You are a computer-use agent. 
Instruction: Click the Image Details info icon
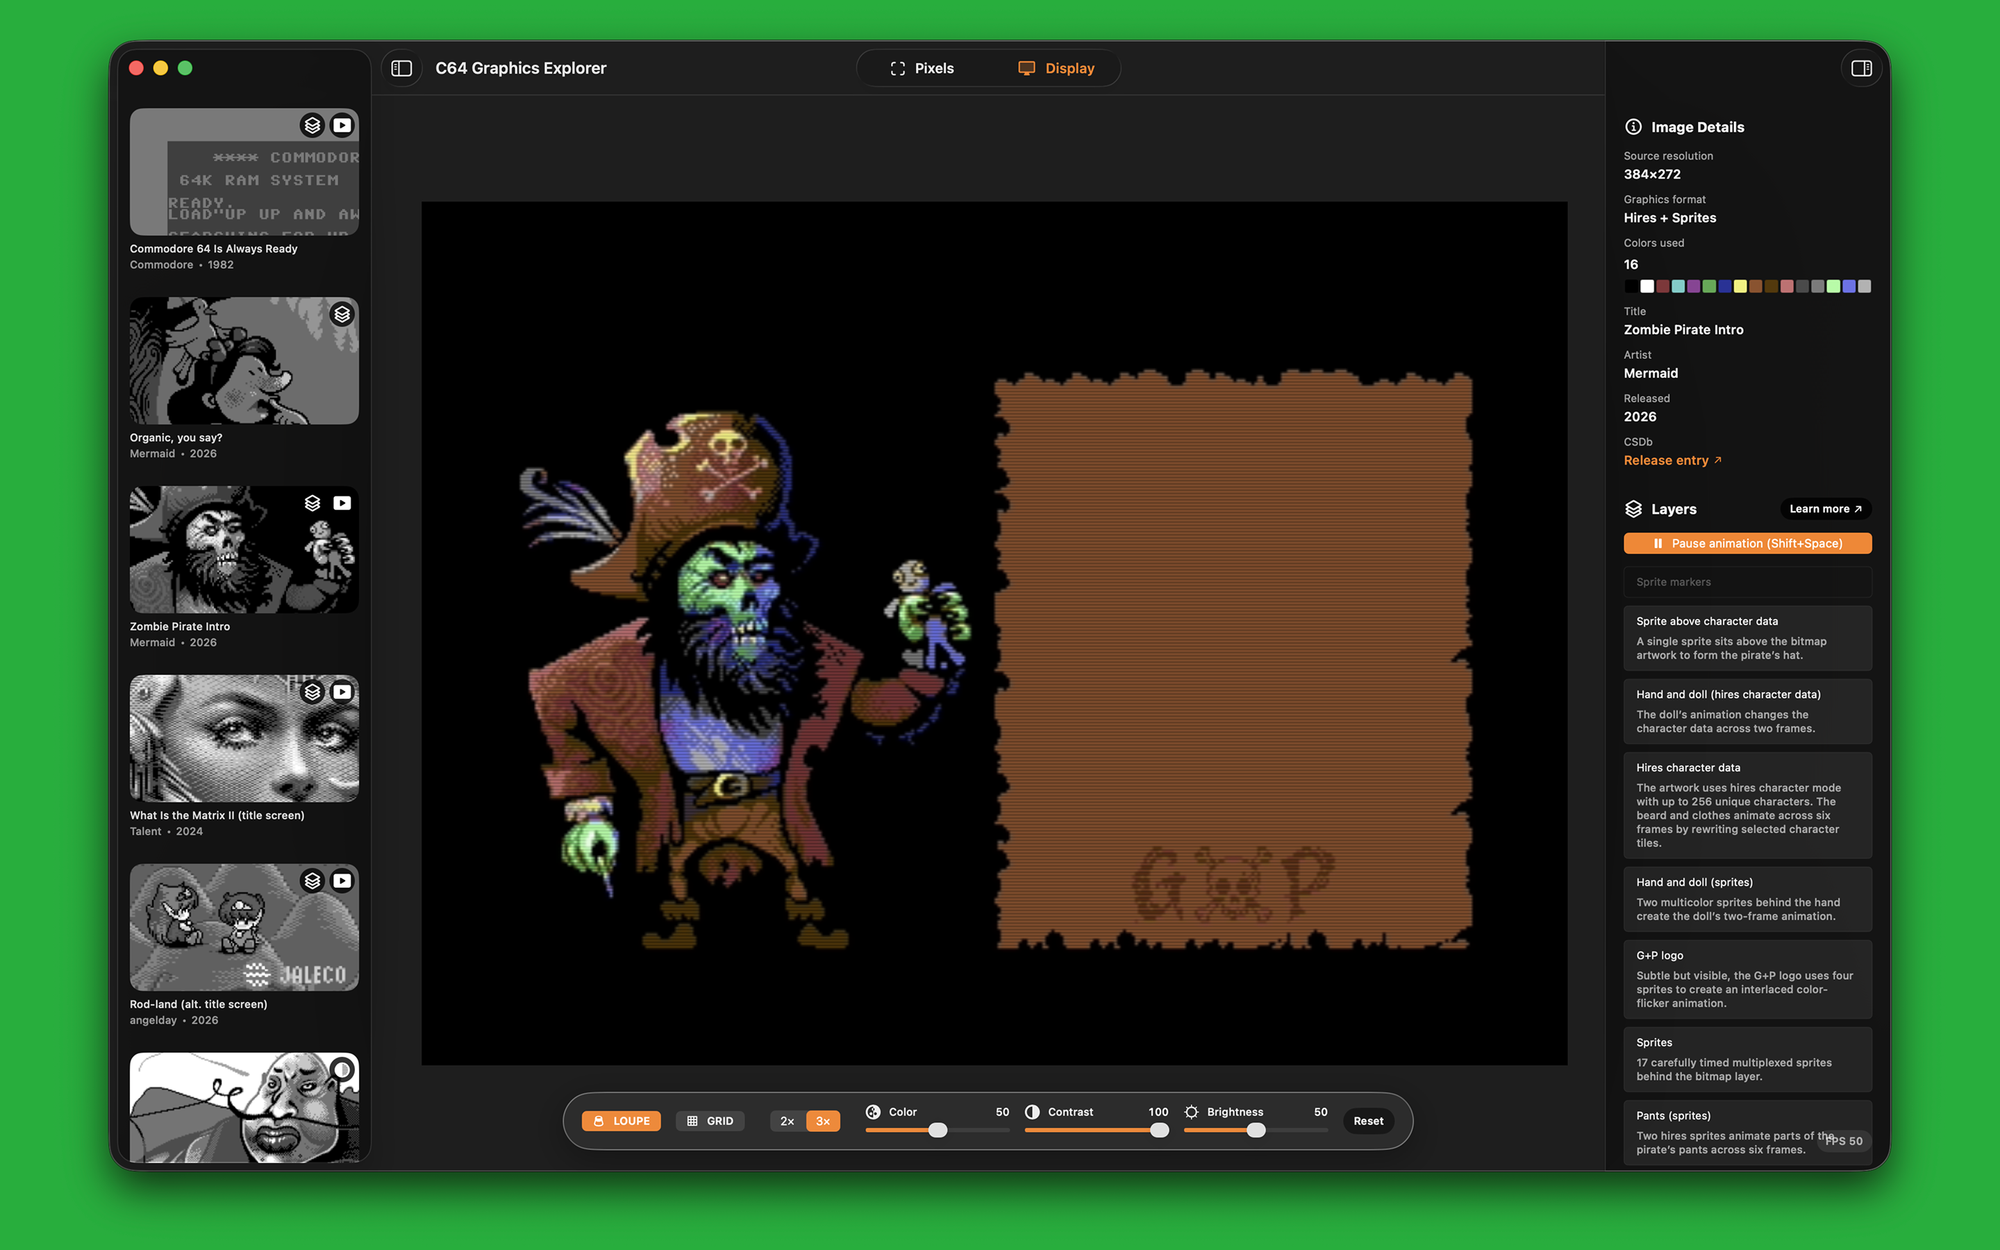pyautogui.click(x=1633, y=127)
